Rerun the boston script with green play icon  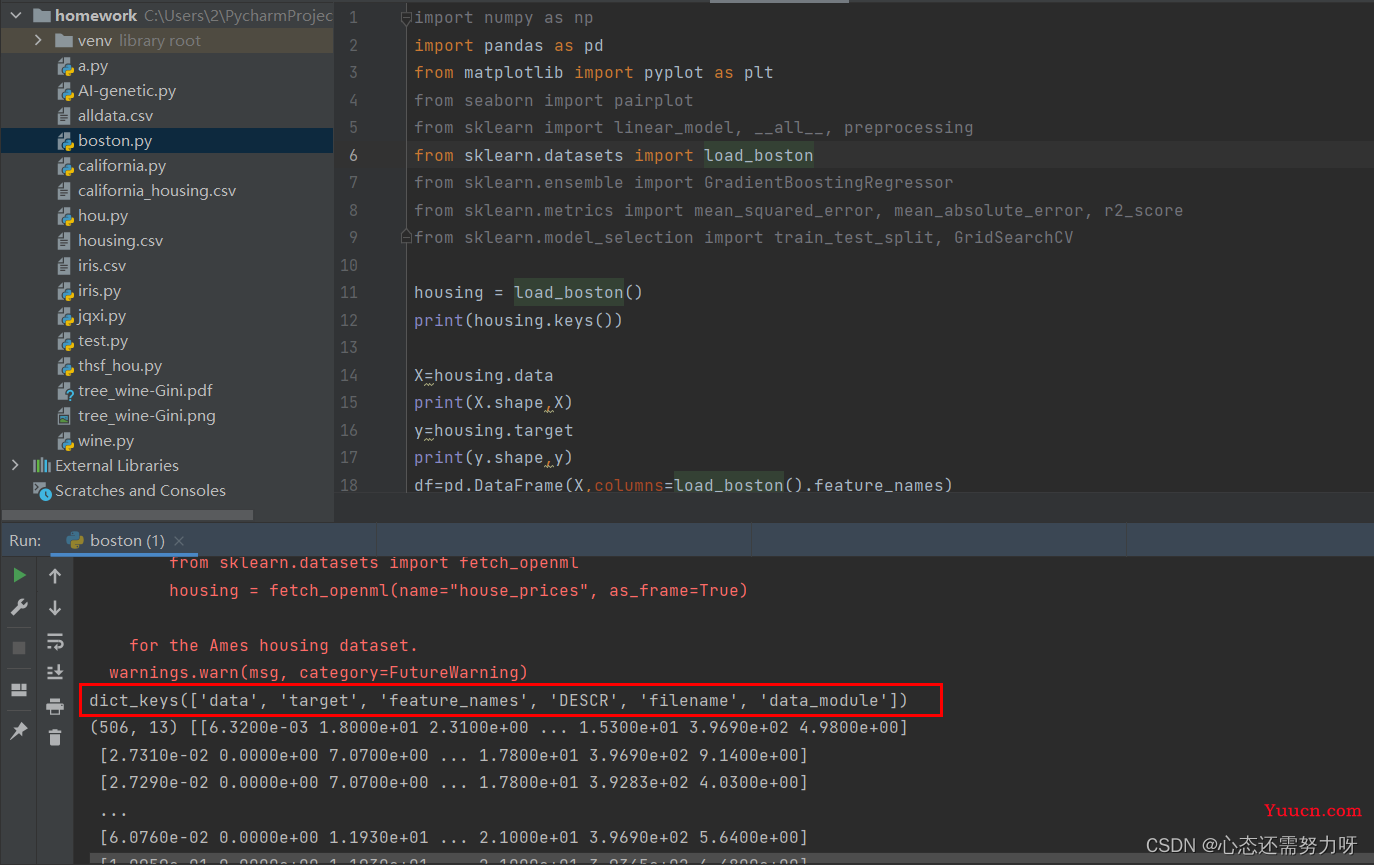(x=19, y=575)
